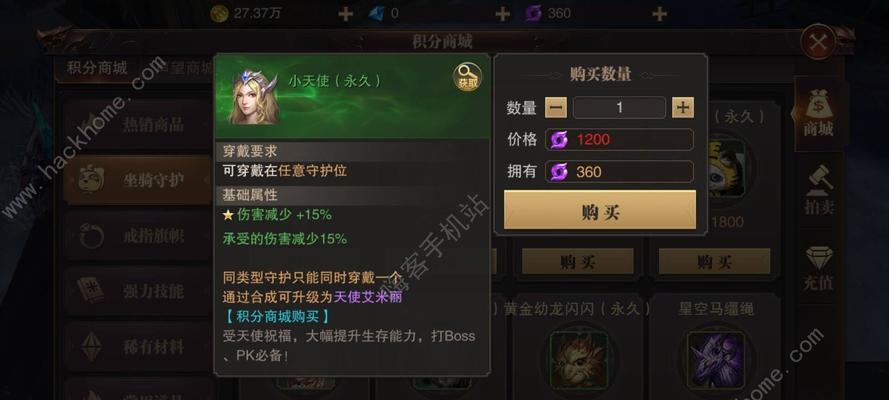Viewport: 889px width, 400px height.
Task: Click the large 购买 confirm button
Action: 600,210
